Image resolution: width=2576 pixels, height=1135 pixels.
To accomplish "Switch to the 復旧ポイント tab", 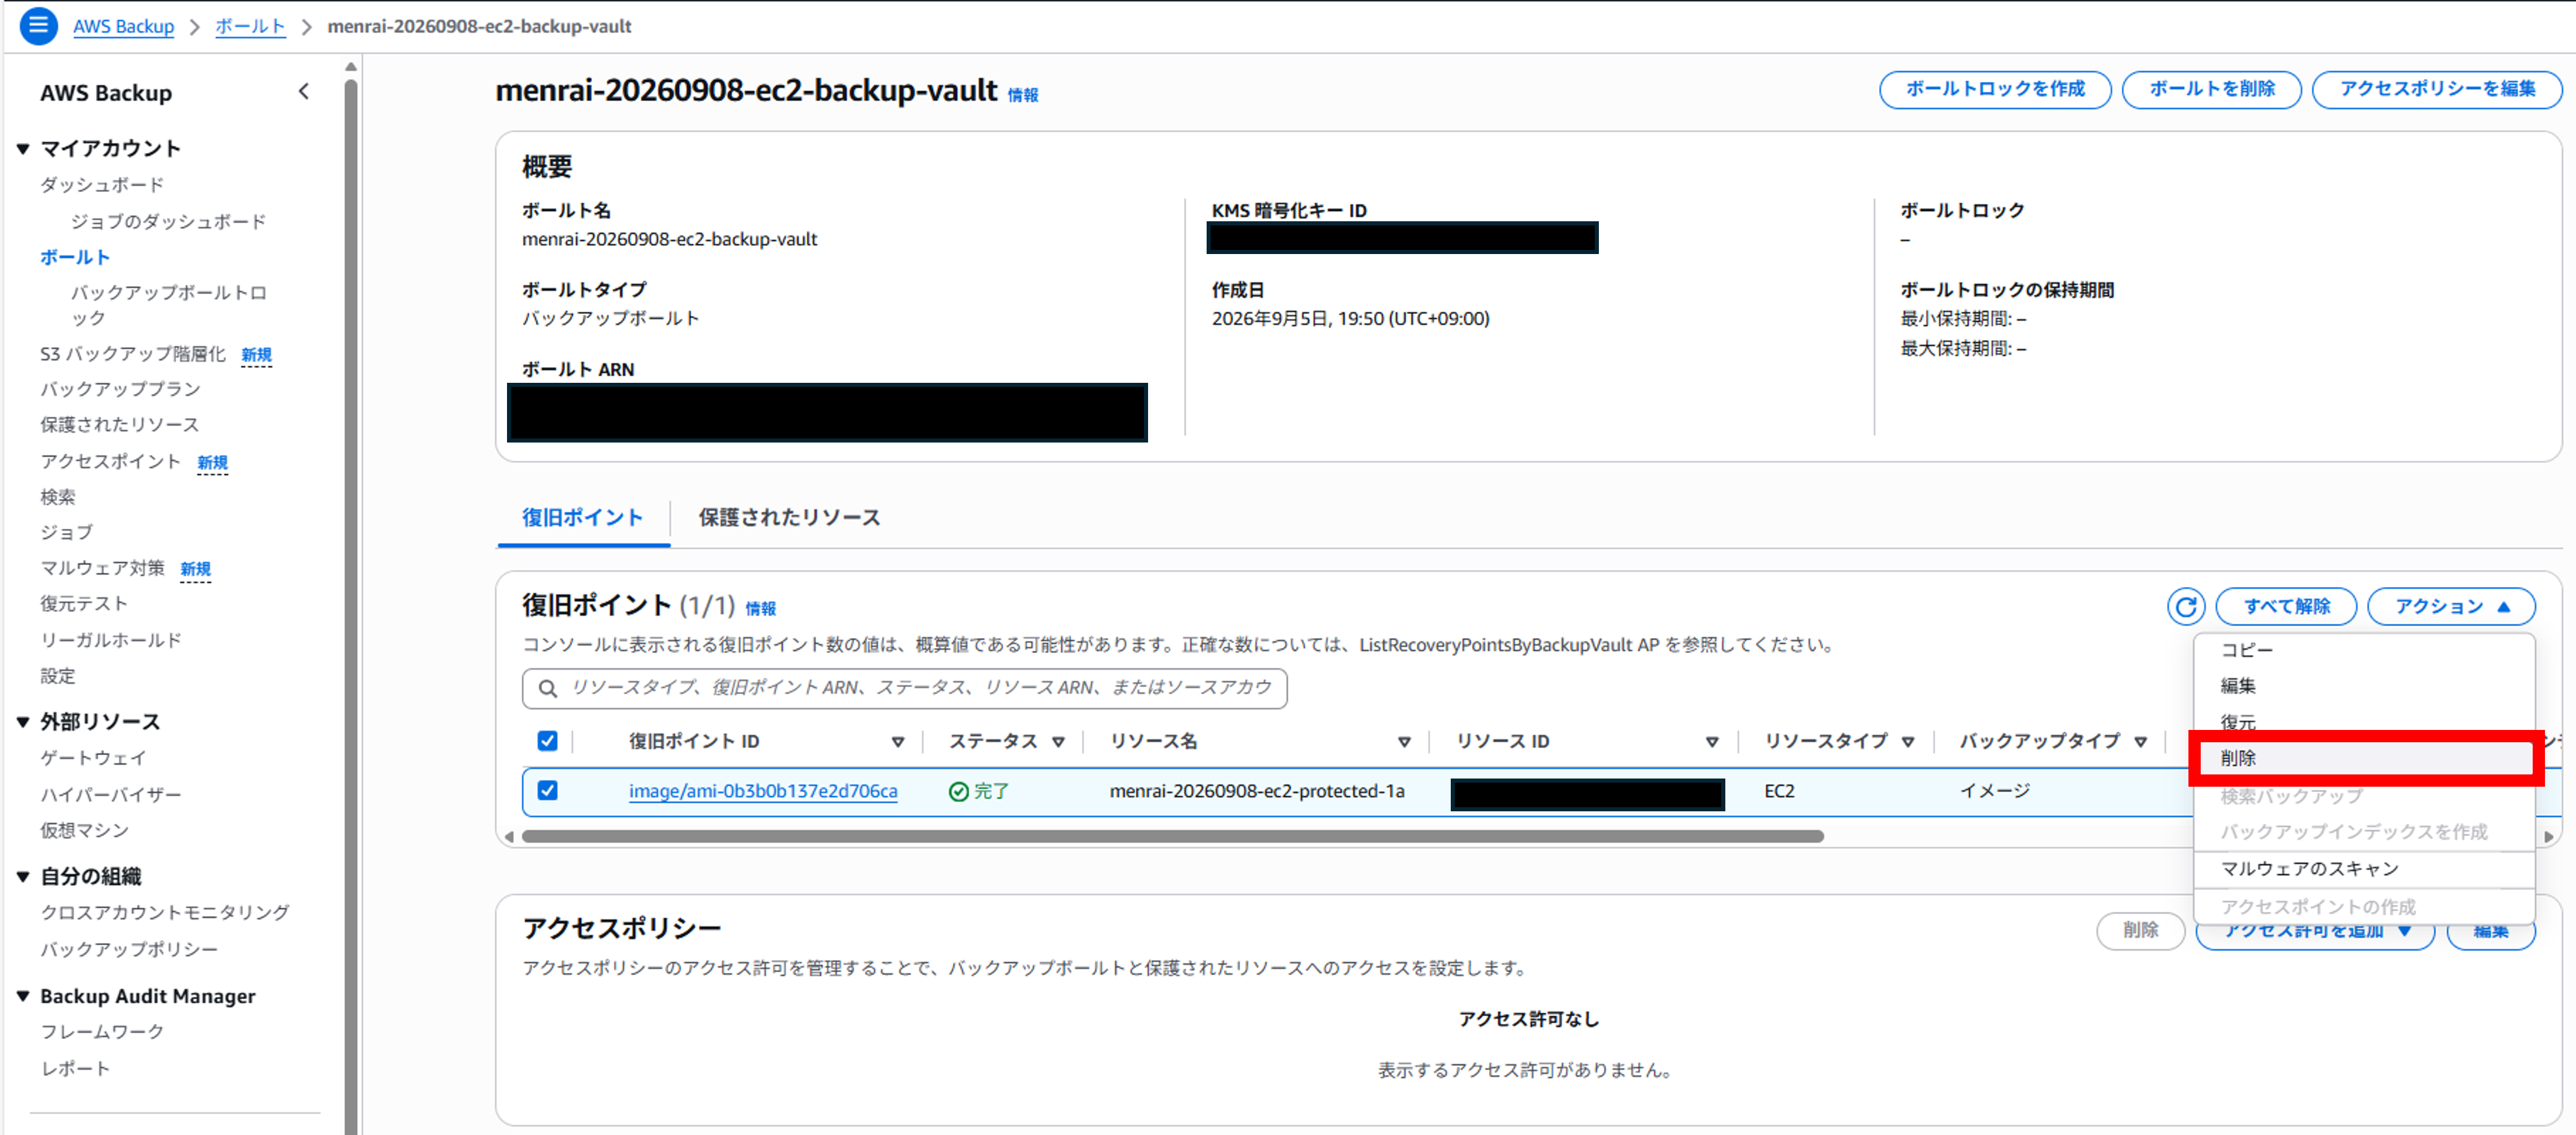I will point(582,518).
